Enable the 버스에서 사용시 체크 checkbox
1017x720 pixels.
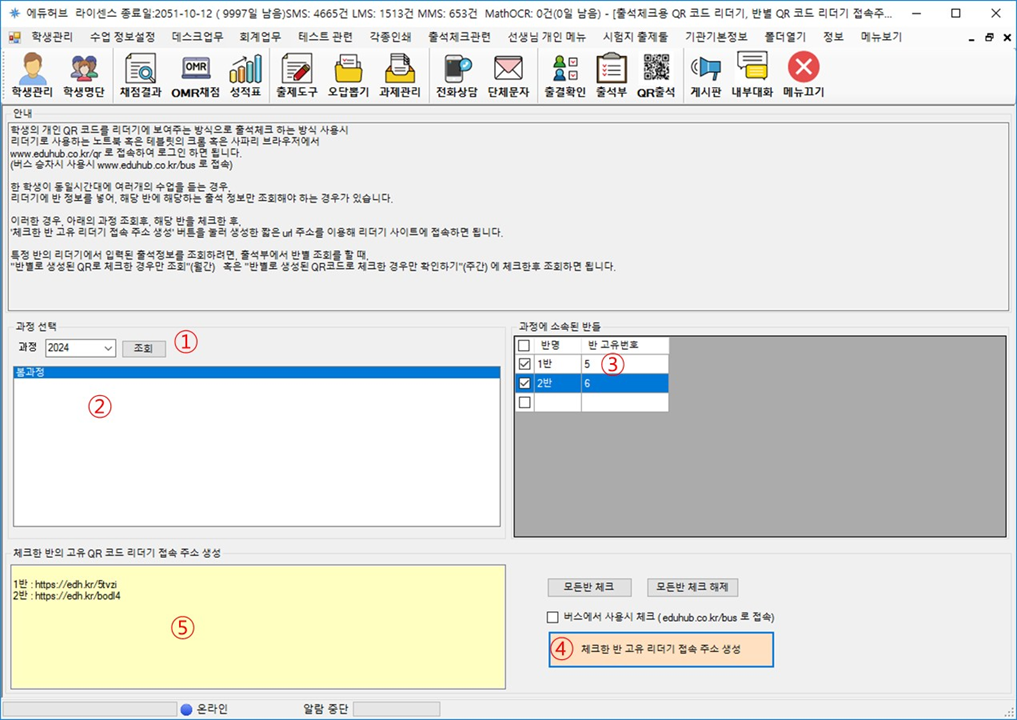[x=553, y=617]
